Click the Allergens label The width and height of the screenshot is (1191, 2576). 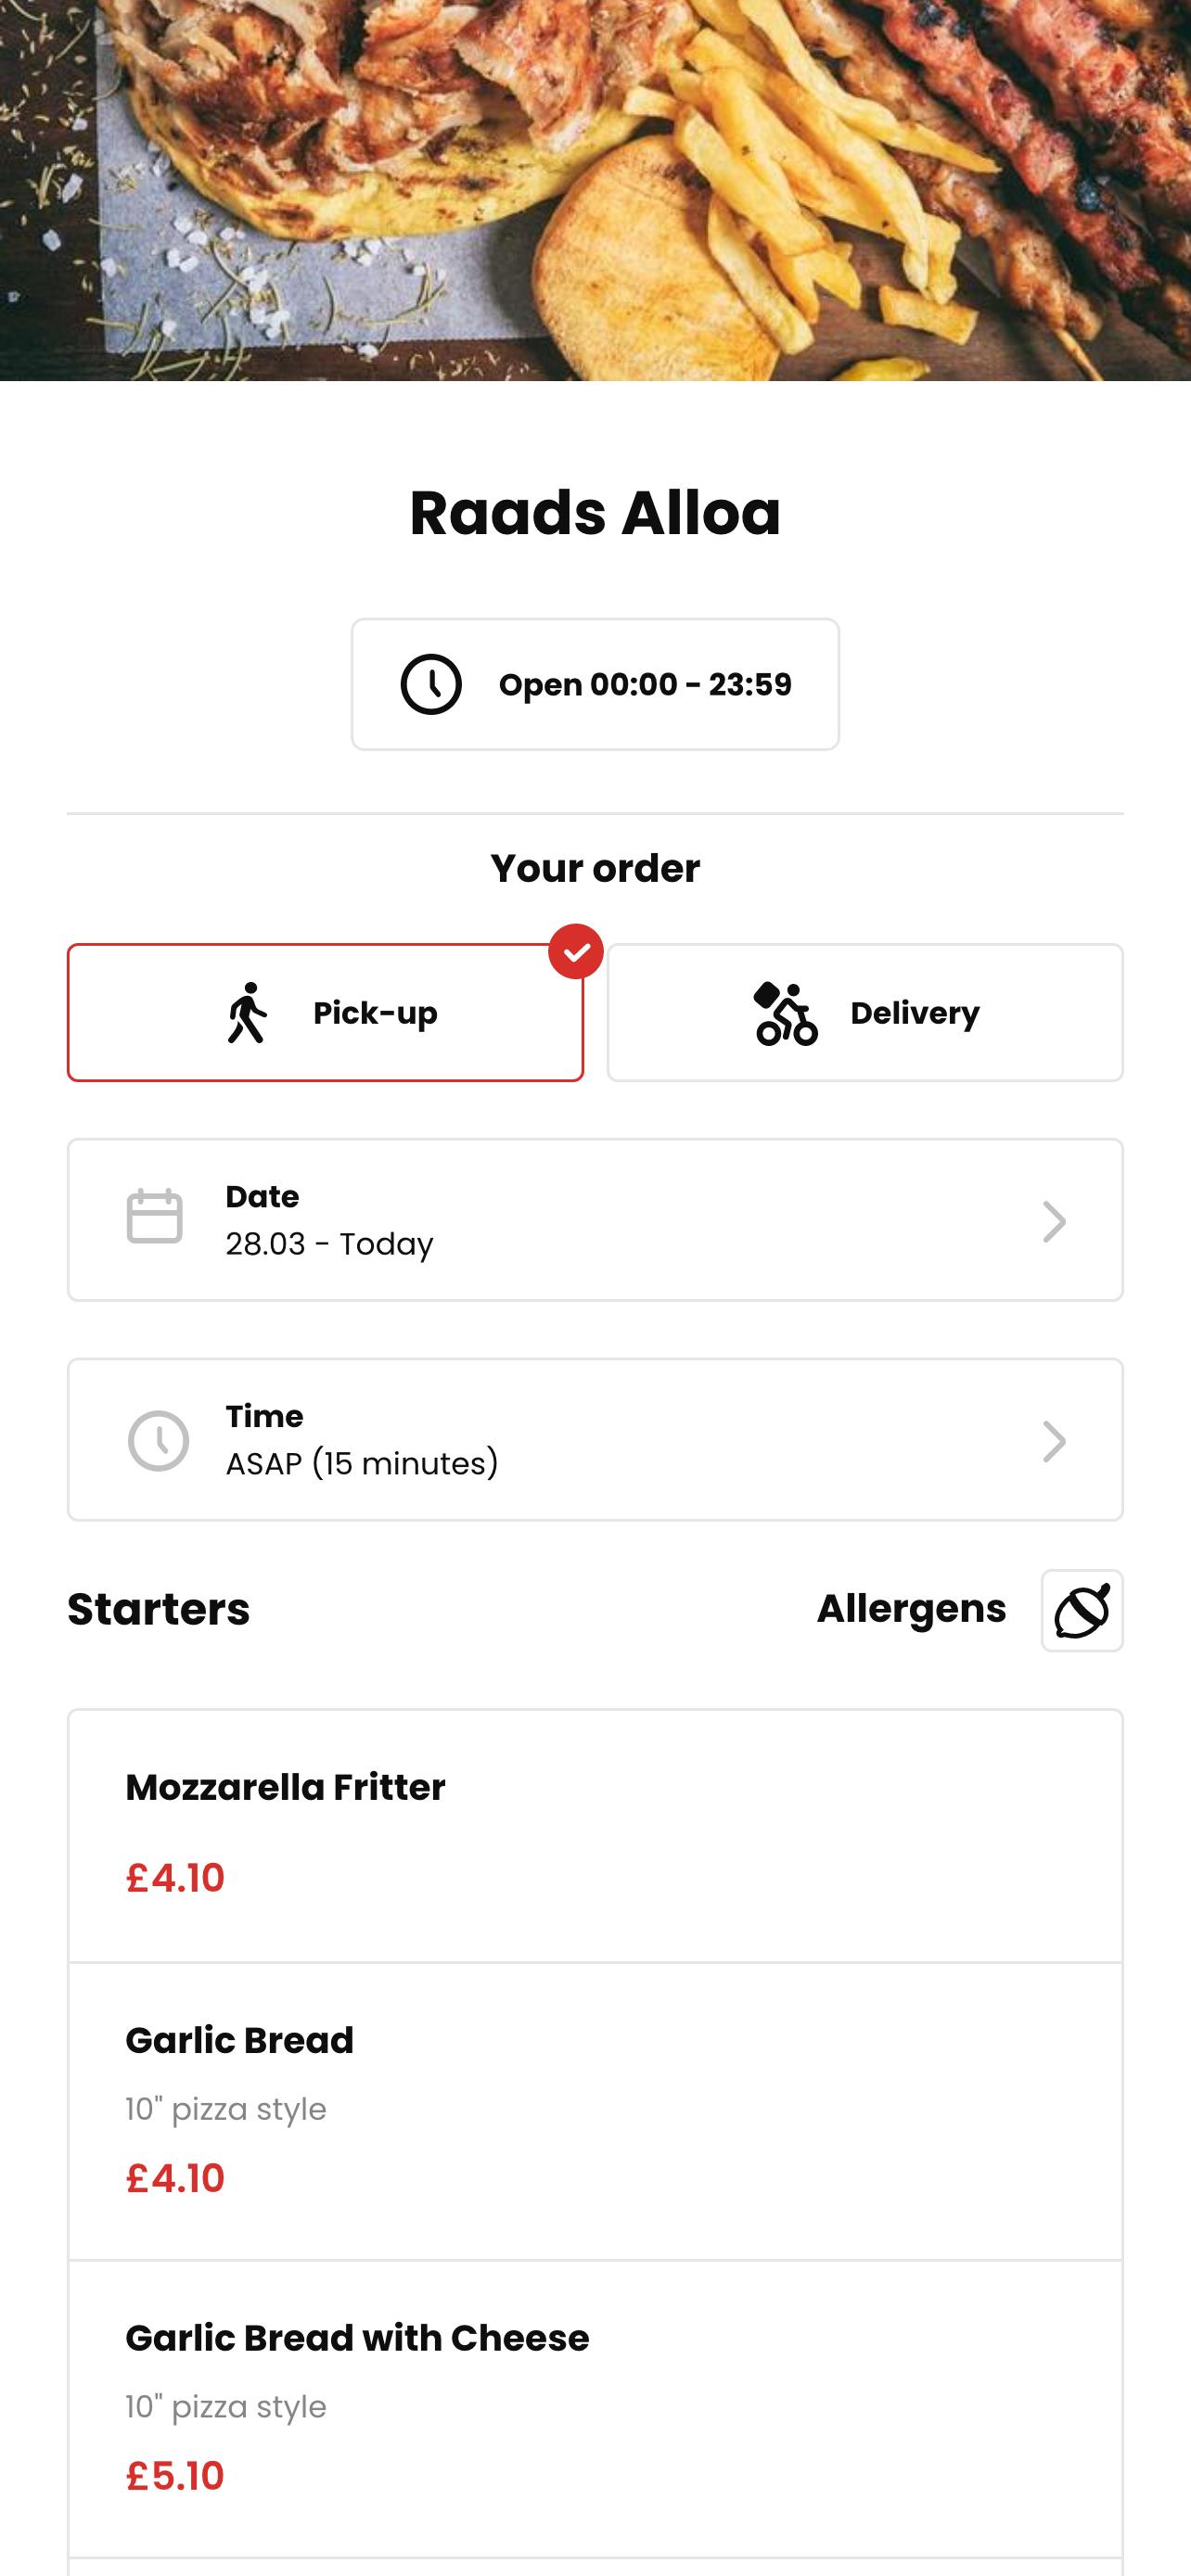pos(911,1608)
